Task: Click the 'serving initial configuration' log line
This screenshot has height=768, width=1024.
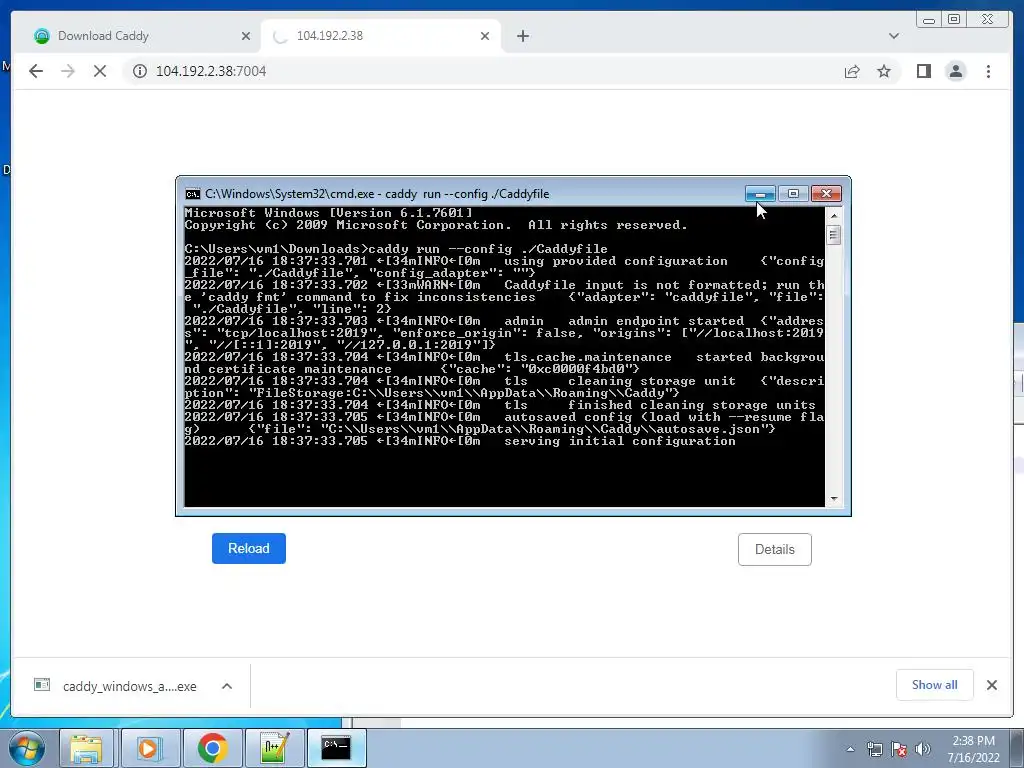Action: [620, 441]
